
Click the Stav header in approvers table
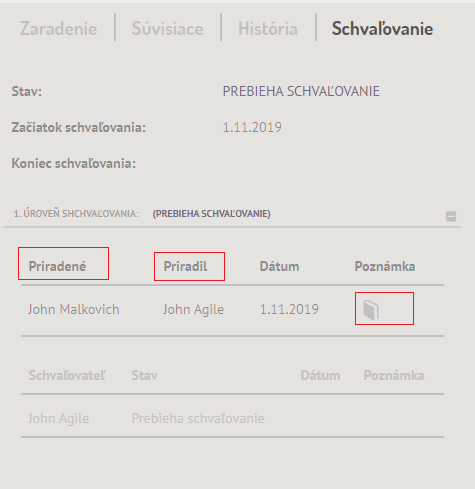point(145,375)
